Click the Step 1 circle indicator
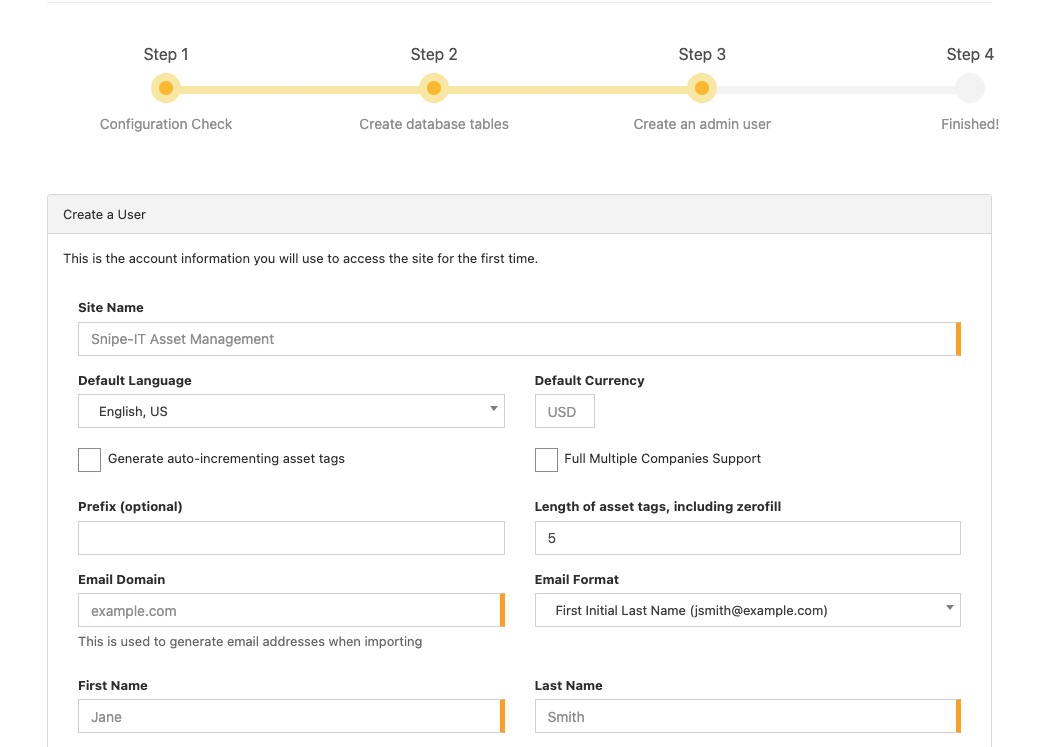 click(165, 88)
